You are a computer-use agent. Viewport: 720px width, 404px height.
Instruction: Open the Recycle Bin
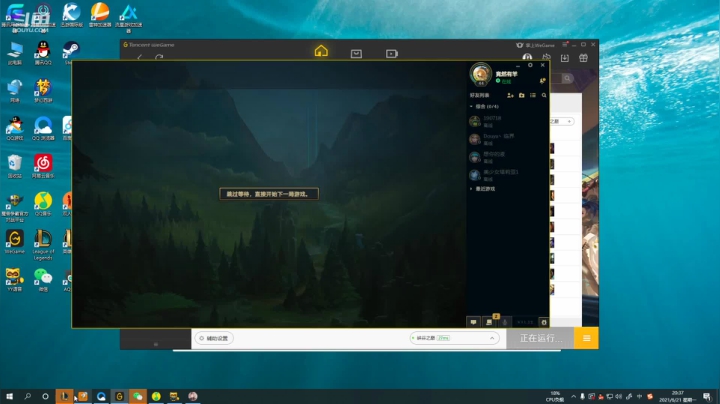tap(15, 166)
